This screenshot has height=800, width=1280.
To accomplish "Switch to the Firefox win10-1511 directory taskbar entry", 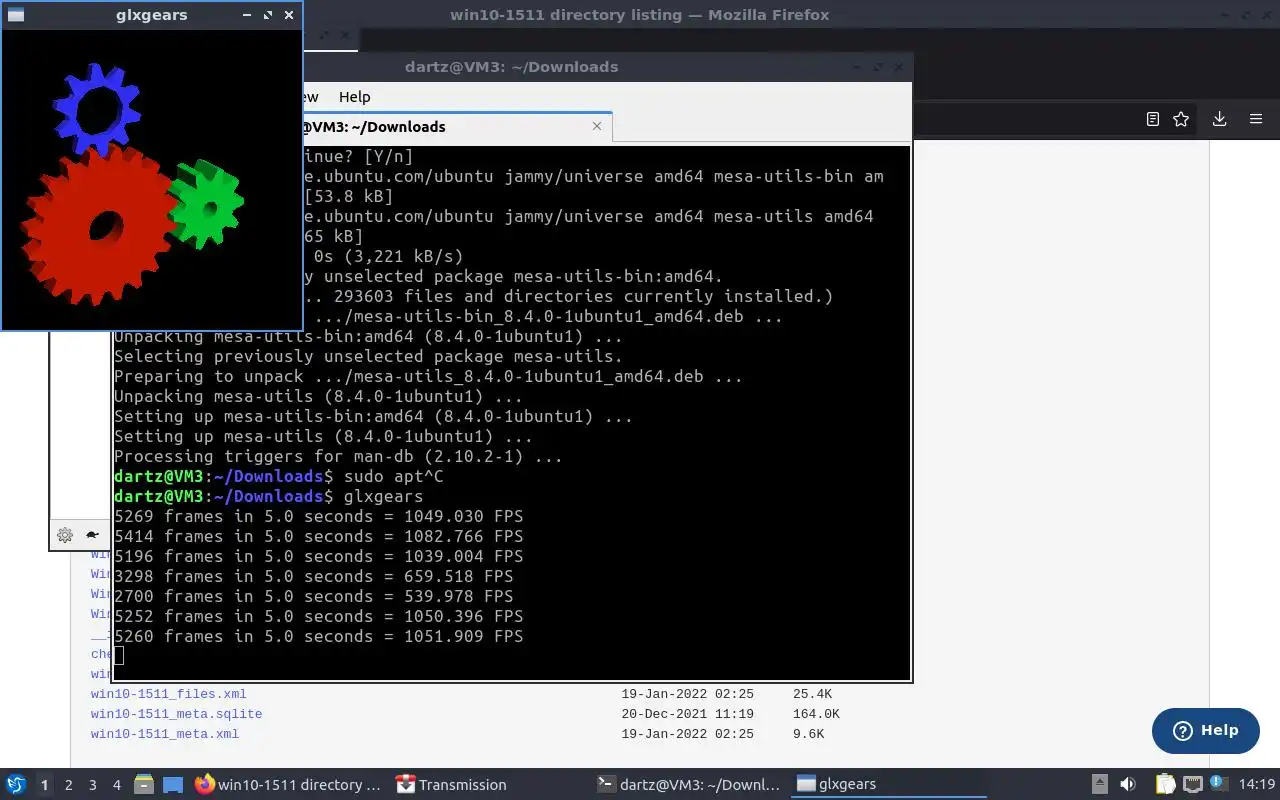I will (x=288, y=785).
